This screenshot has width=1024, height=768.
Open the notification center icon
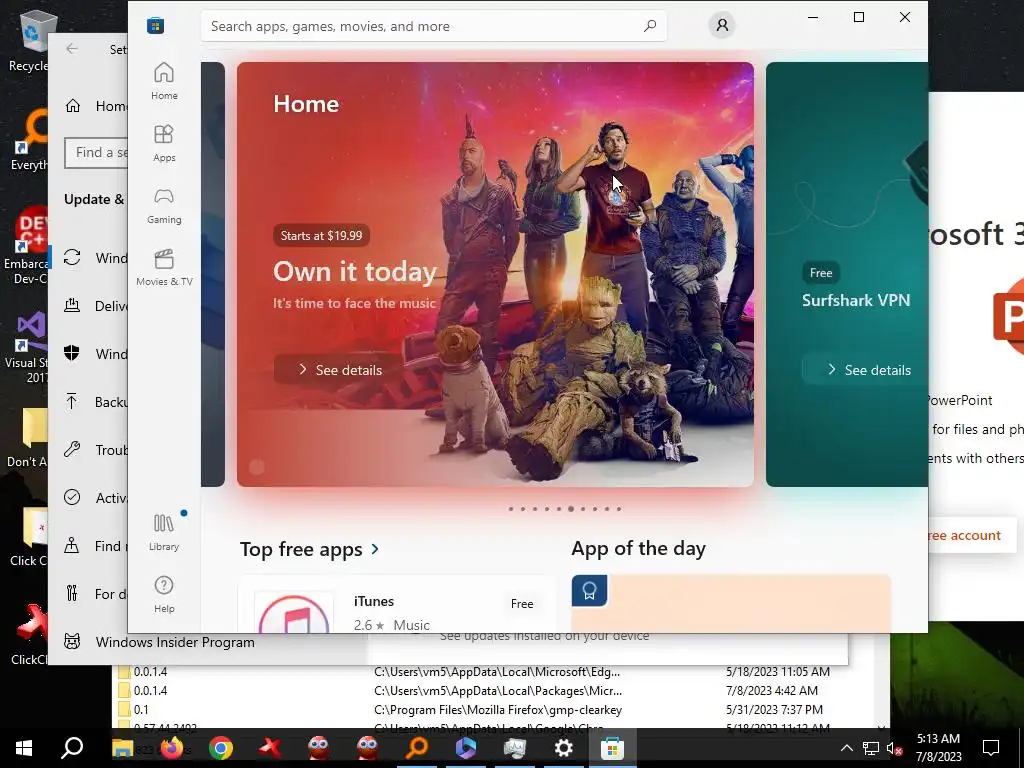pos(991,748)
